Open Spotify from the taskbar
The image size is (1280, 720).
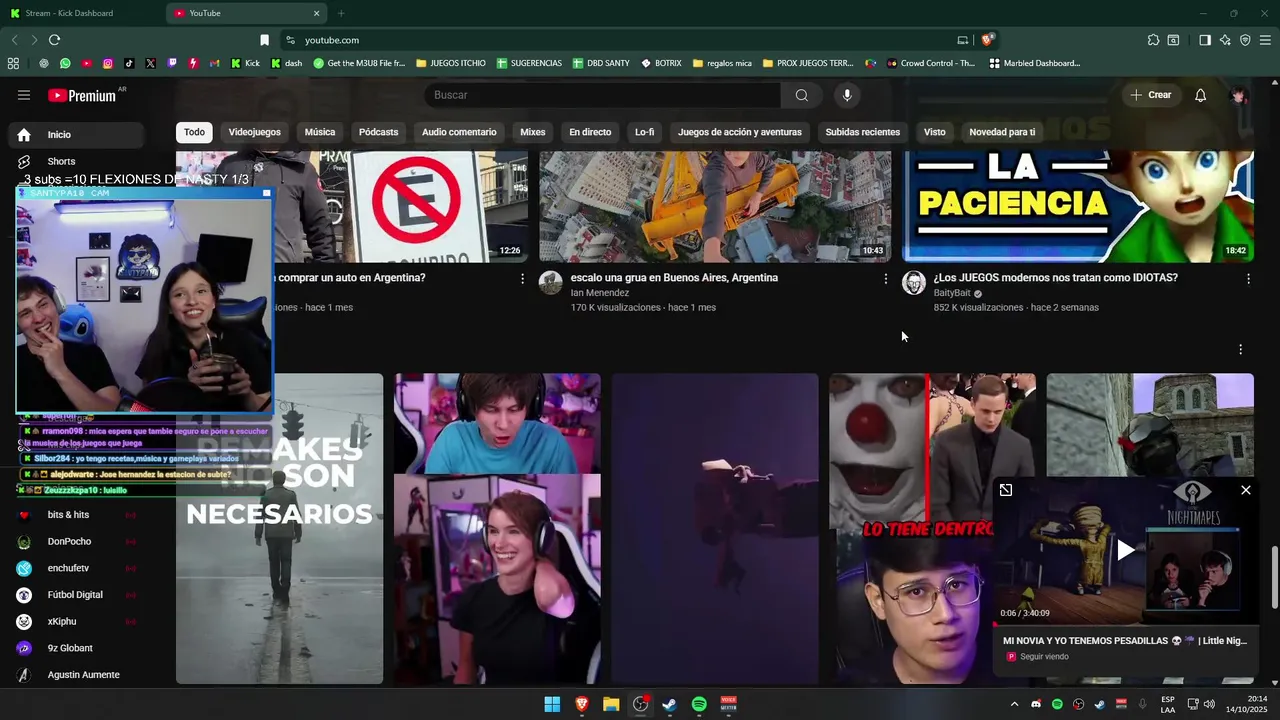699,705
